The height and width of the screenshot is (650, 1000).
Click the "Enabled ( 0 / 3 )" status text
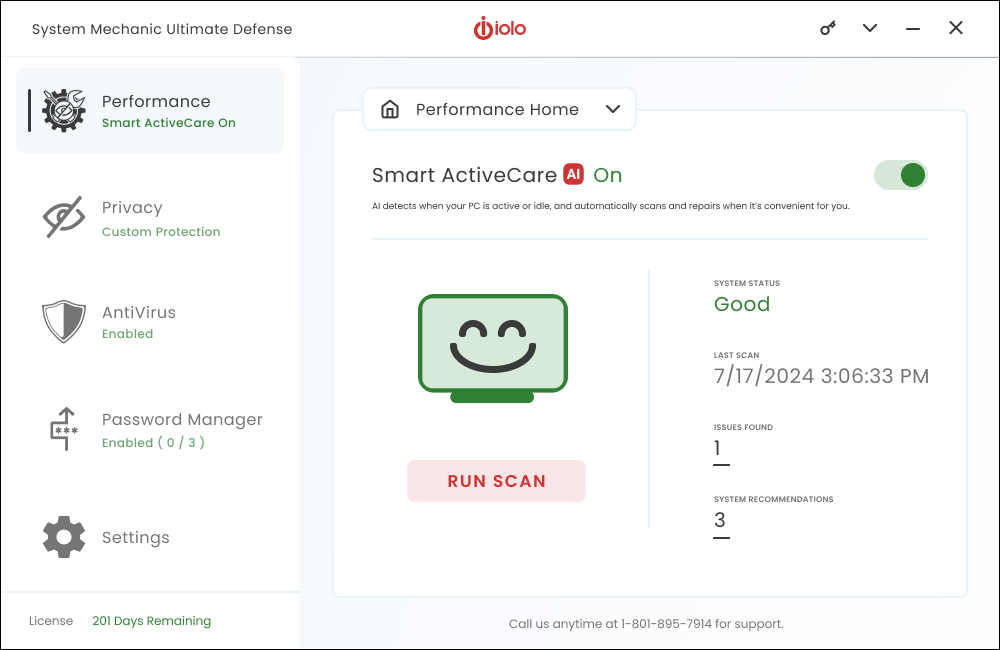153,443
